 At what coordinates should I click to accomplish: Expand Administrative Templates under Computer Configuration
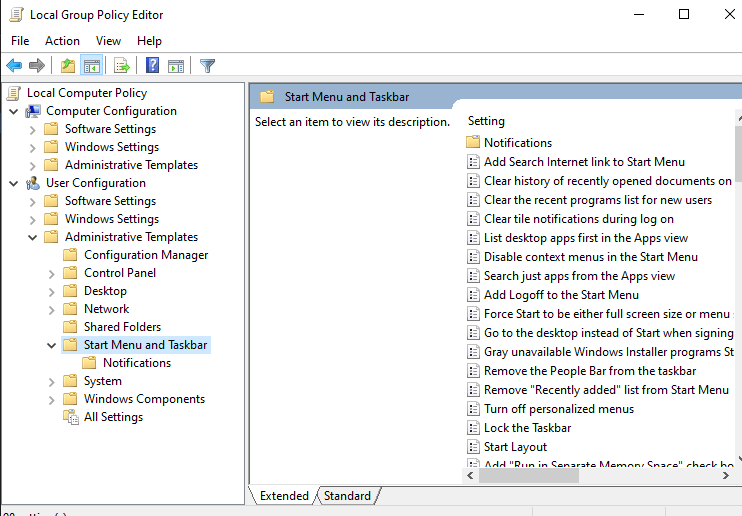click(x=33, y=166)
